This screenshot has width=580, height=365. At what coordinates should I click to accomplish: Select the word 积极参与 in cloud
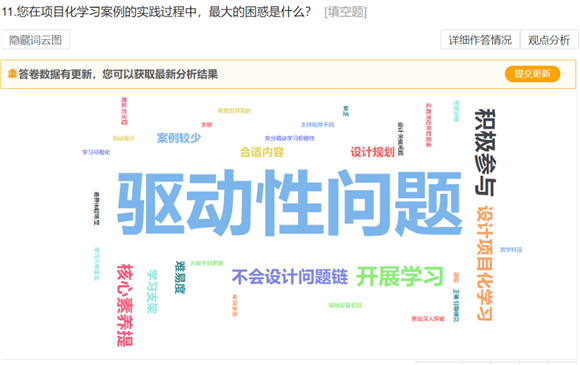[x=485, y=152]
